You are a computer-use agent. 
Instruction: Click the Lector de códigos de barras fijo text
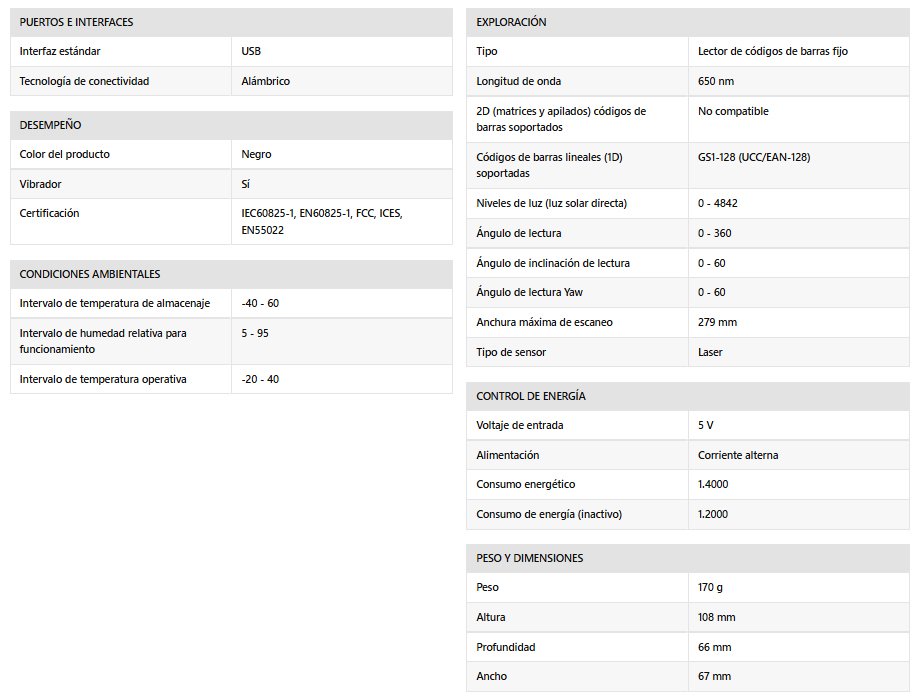[x=773, y=51]
